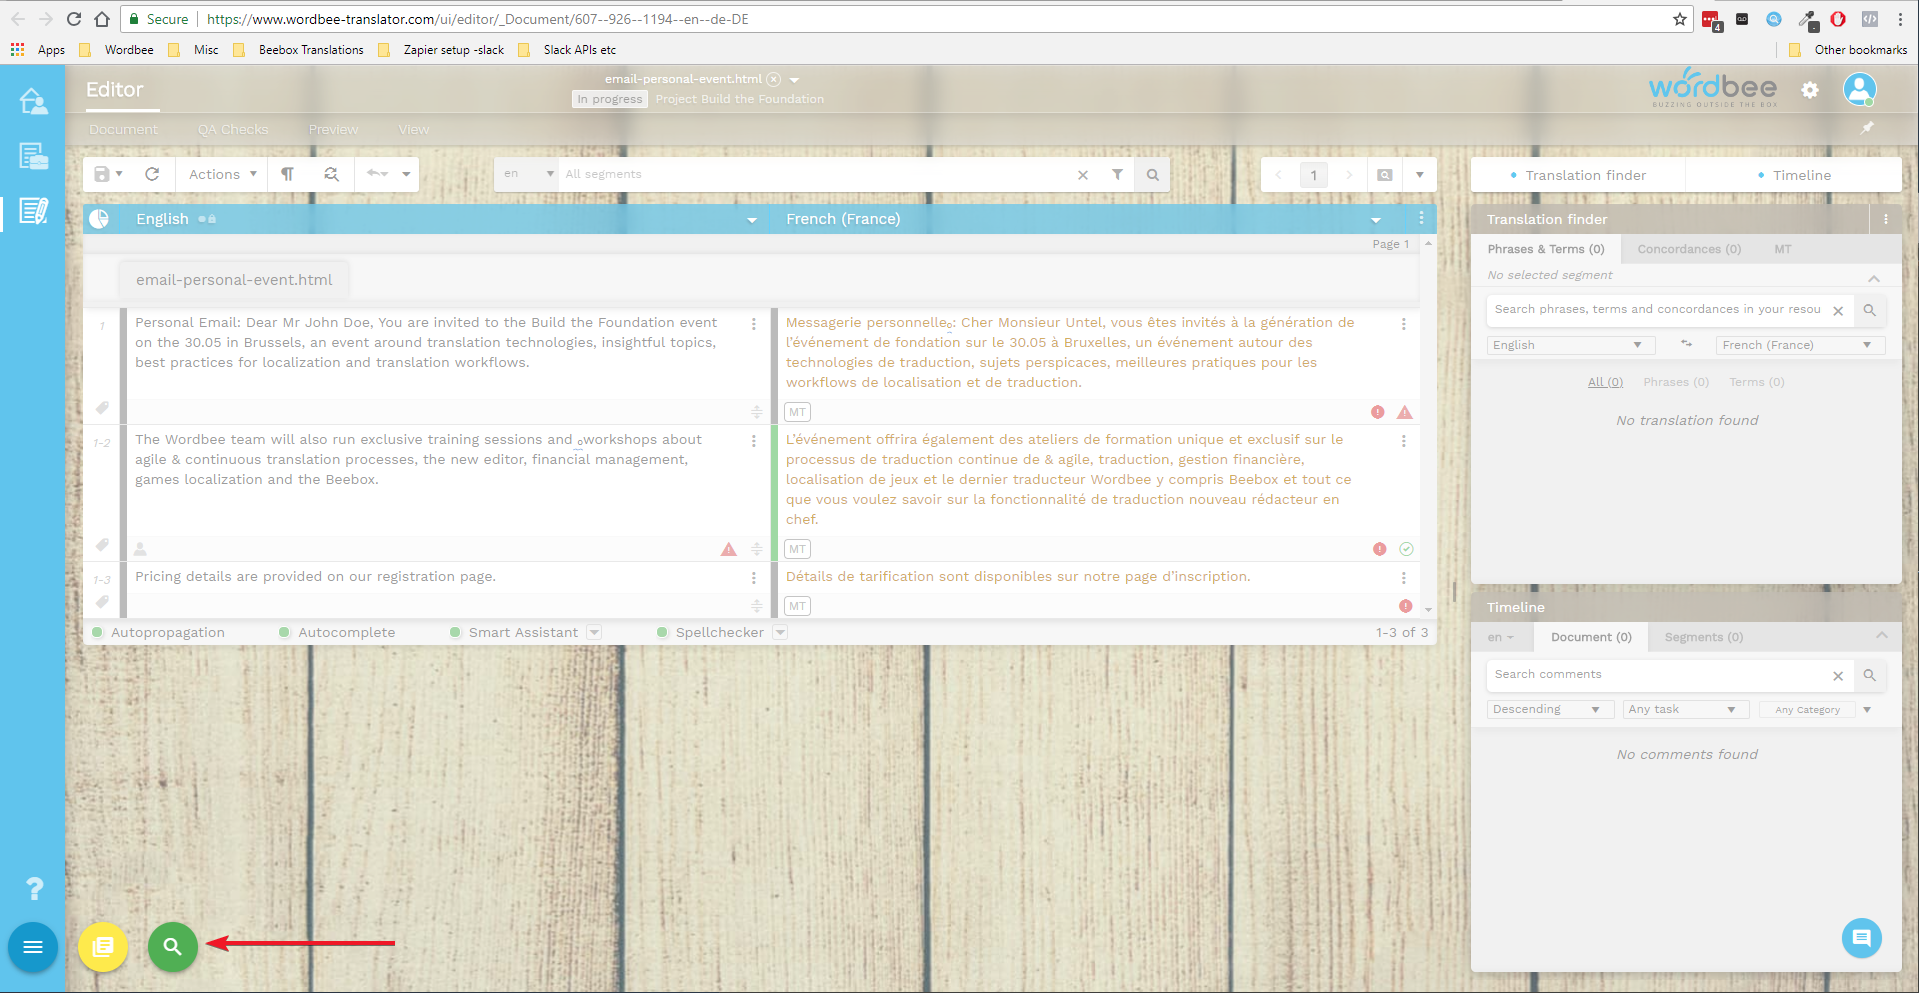Click the help question mark icon

pos(34,888)
